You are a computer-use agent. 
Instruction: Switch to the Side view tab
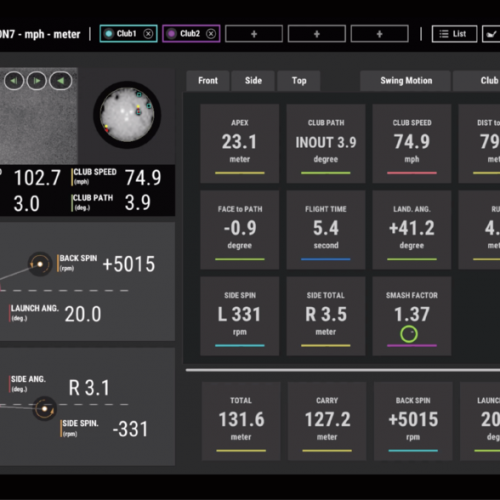253,81
